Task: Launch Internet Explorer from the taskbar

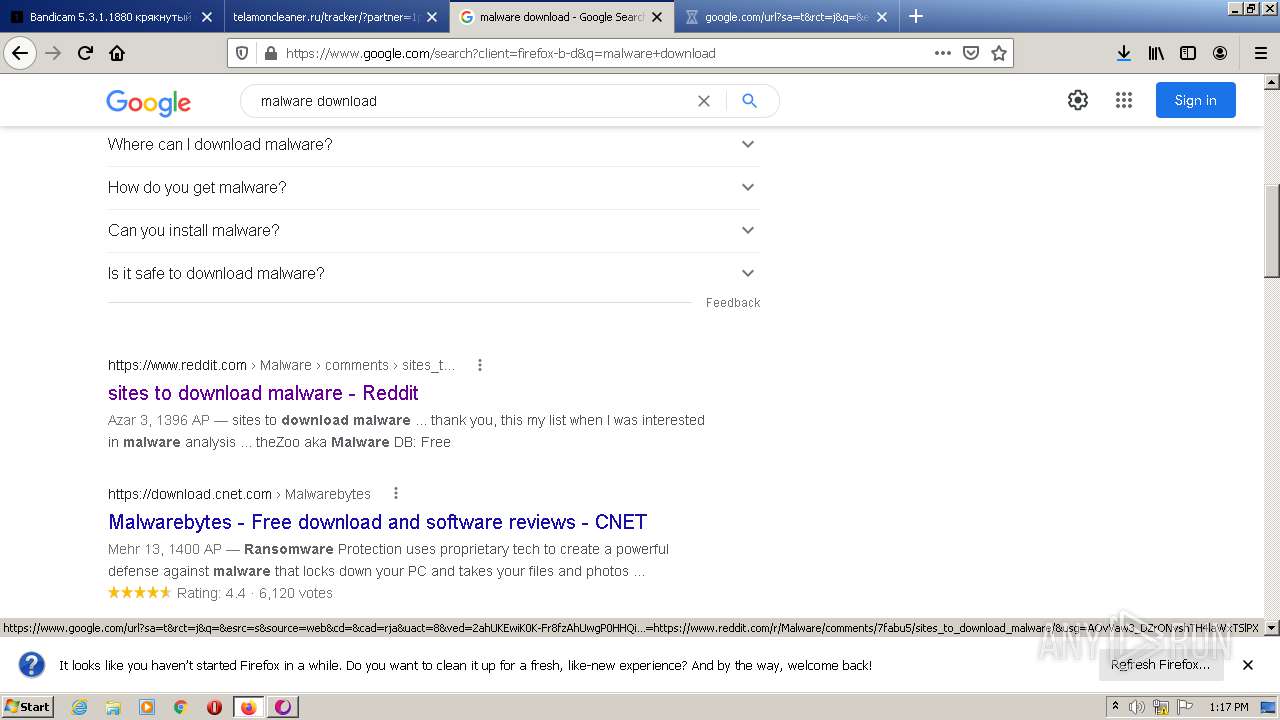Action: [79, 707]
